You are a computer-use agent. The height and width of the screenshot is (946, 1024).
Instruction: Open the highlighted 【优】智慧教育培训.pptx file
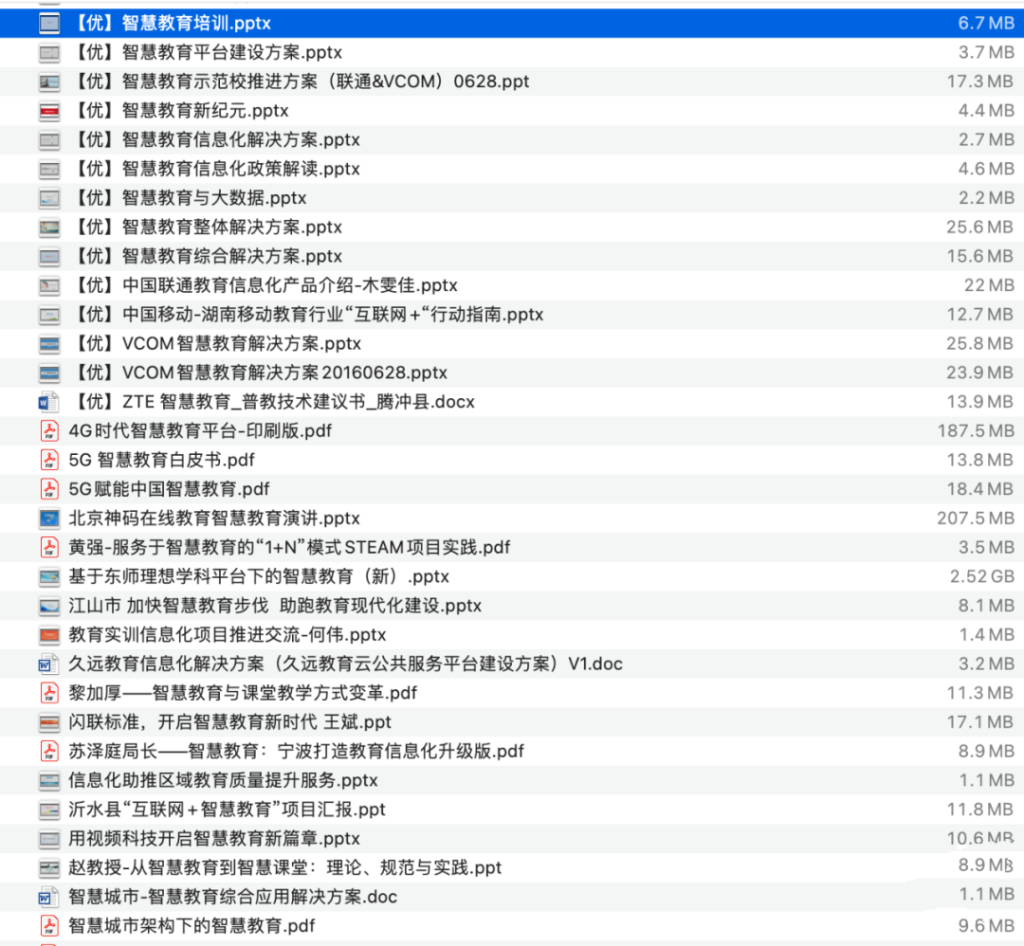pos(170,22)
